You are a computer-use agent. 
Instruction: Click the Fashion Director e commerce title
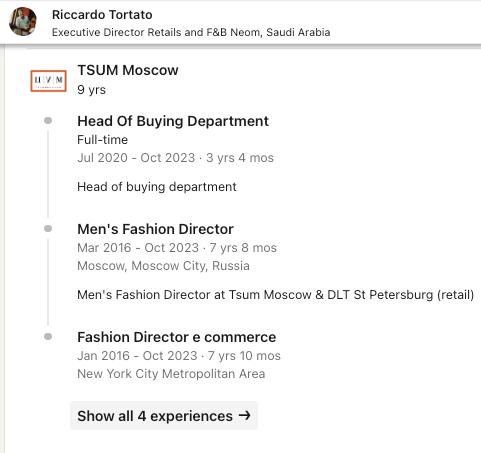click(x=177, y=337)
